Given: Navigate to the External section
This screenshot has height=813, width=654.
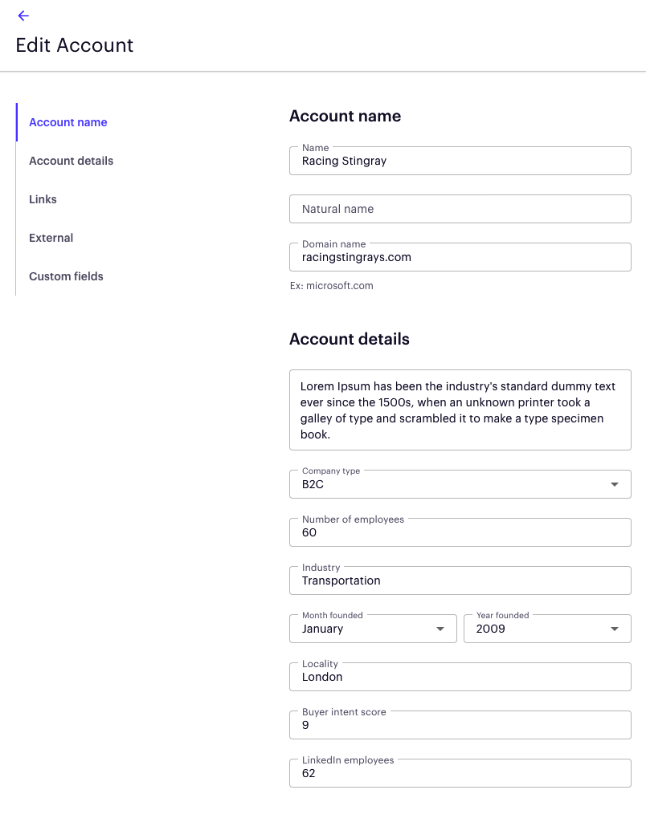Looking at the screenshot, I should (51, 237).
